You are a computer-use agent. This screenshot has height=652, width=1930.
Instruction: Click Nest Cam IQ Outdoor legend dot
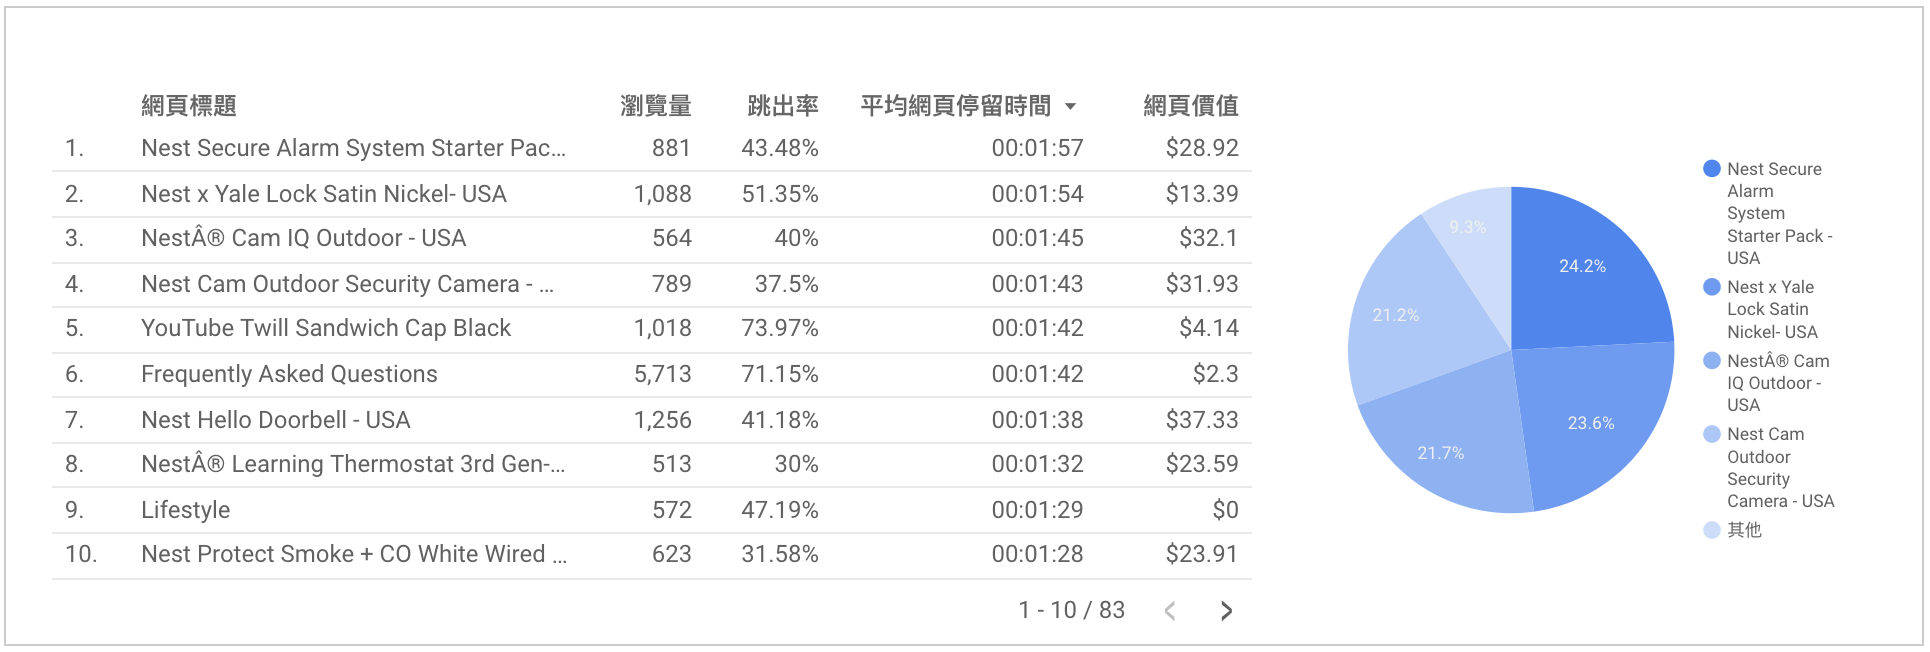[x=1712, y=361]
